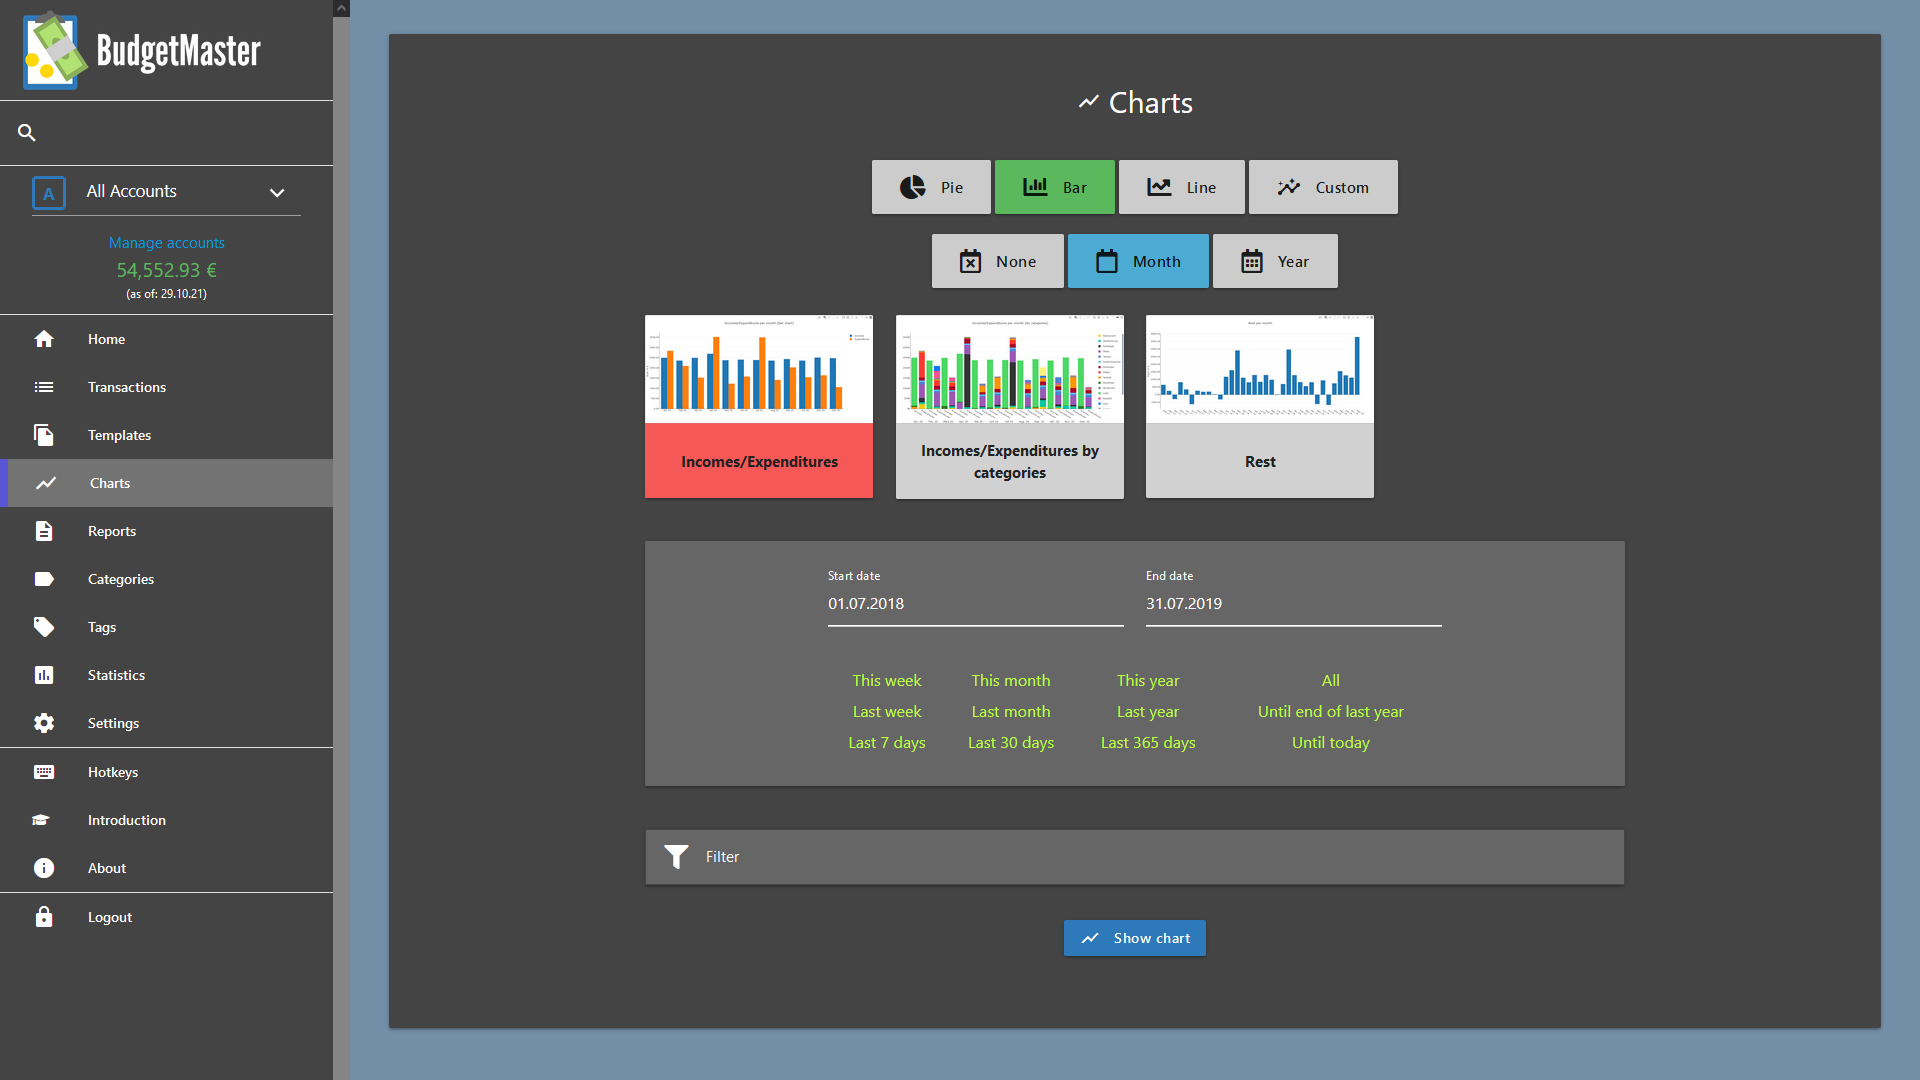
Task: Click the Transactions list icon
Action: coord(44,387)
